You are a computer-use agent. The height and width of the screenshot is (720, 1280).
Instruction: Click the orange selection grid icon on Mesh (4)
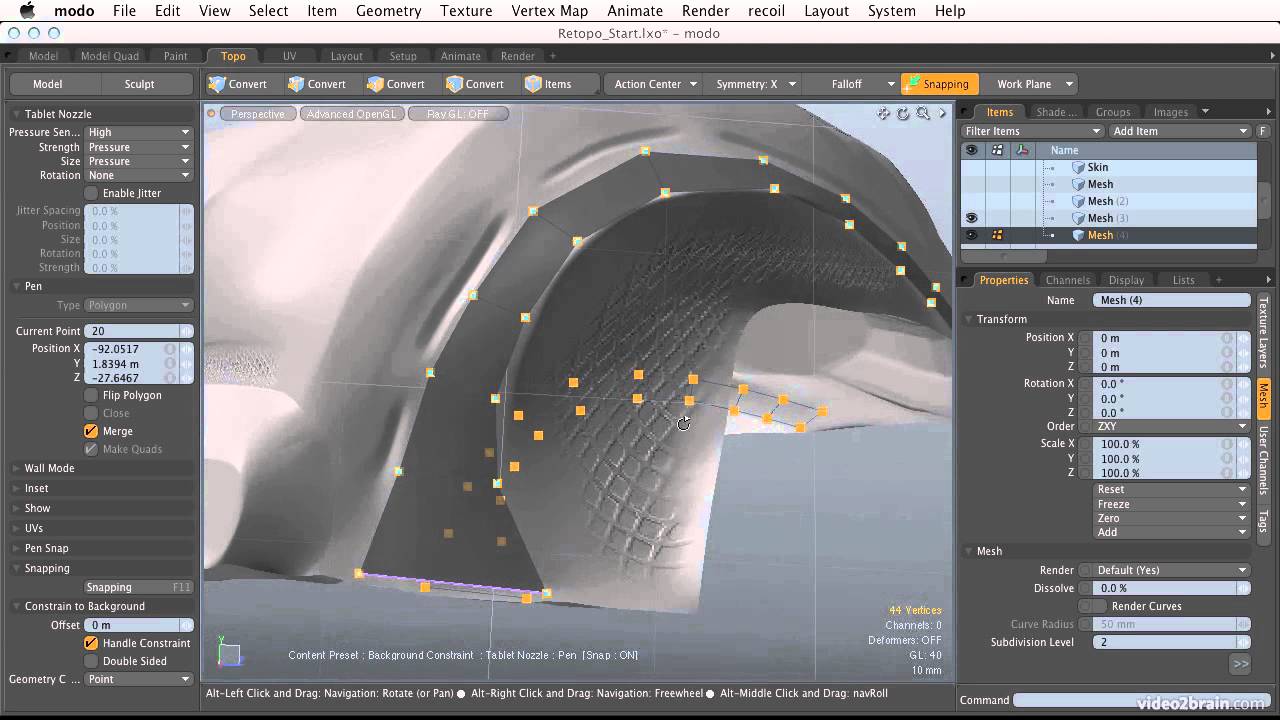(x=997, y=235)
